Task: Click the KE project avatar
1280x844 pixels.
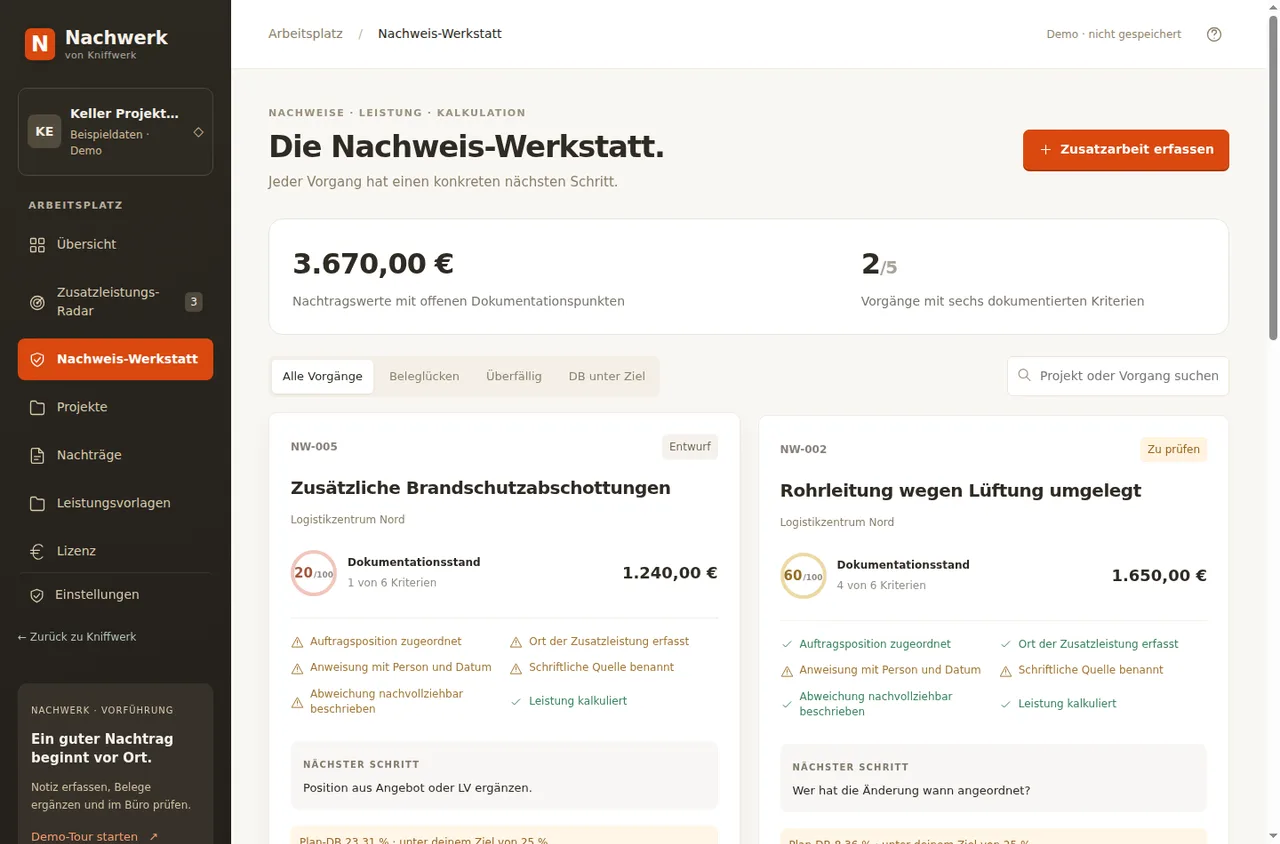Action: (x=44, y=132)
